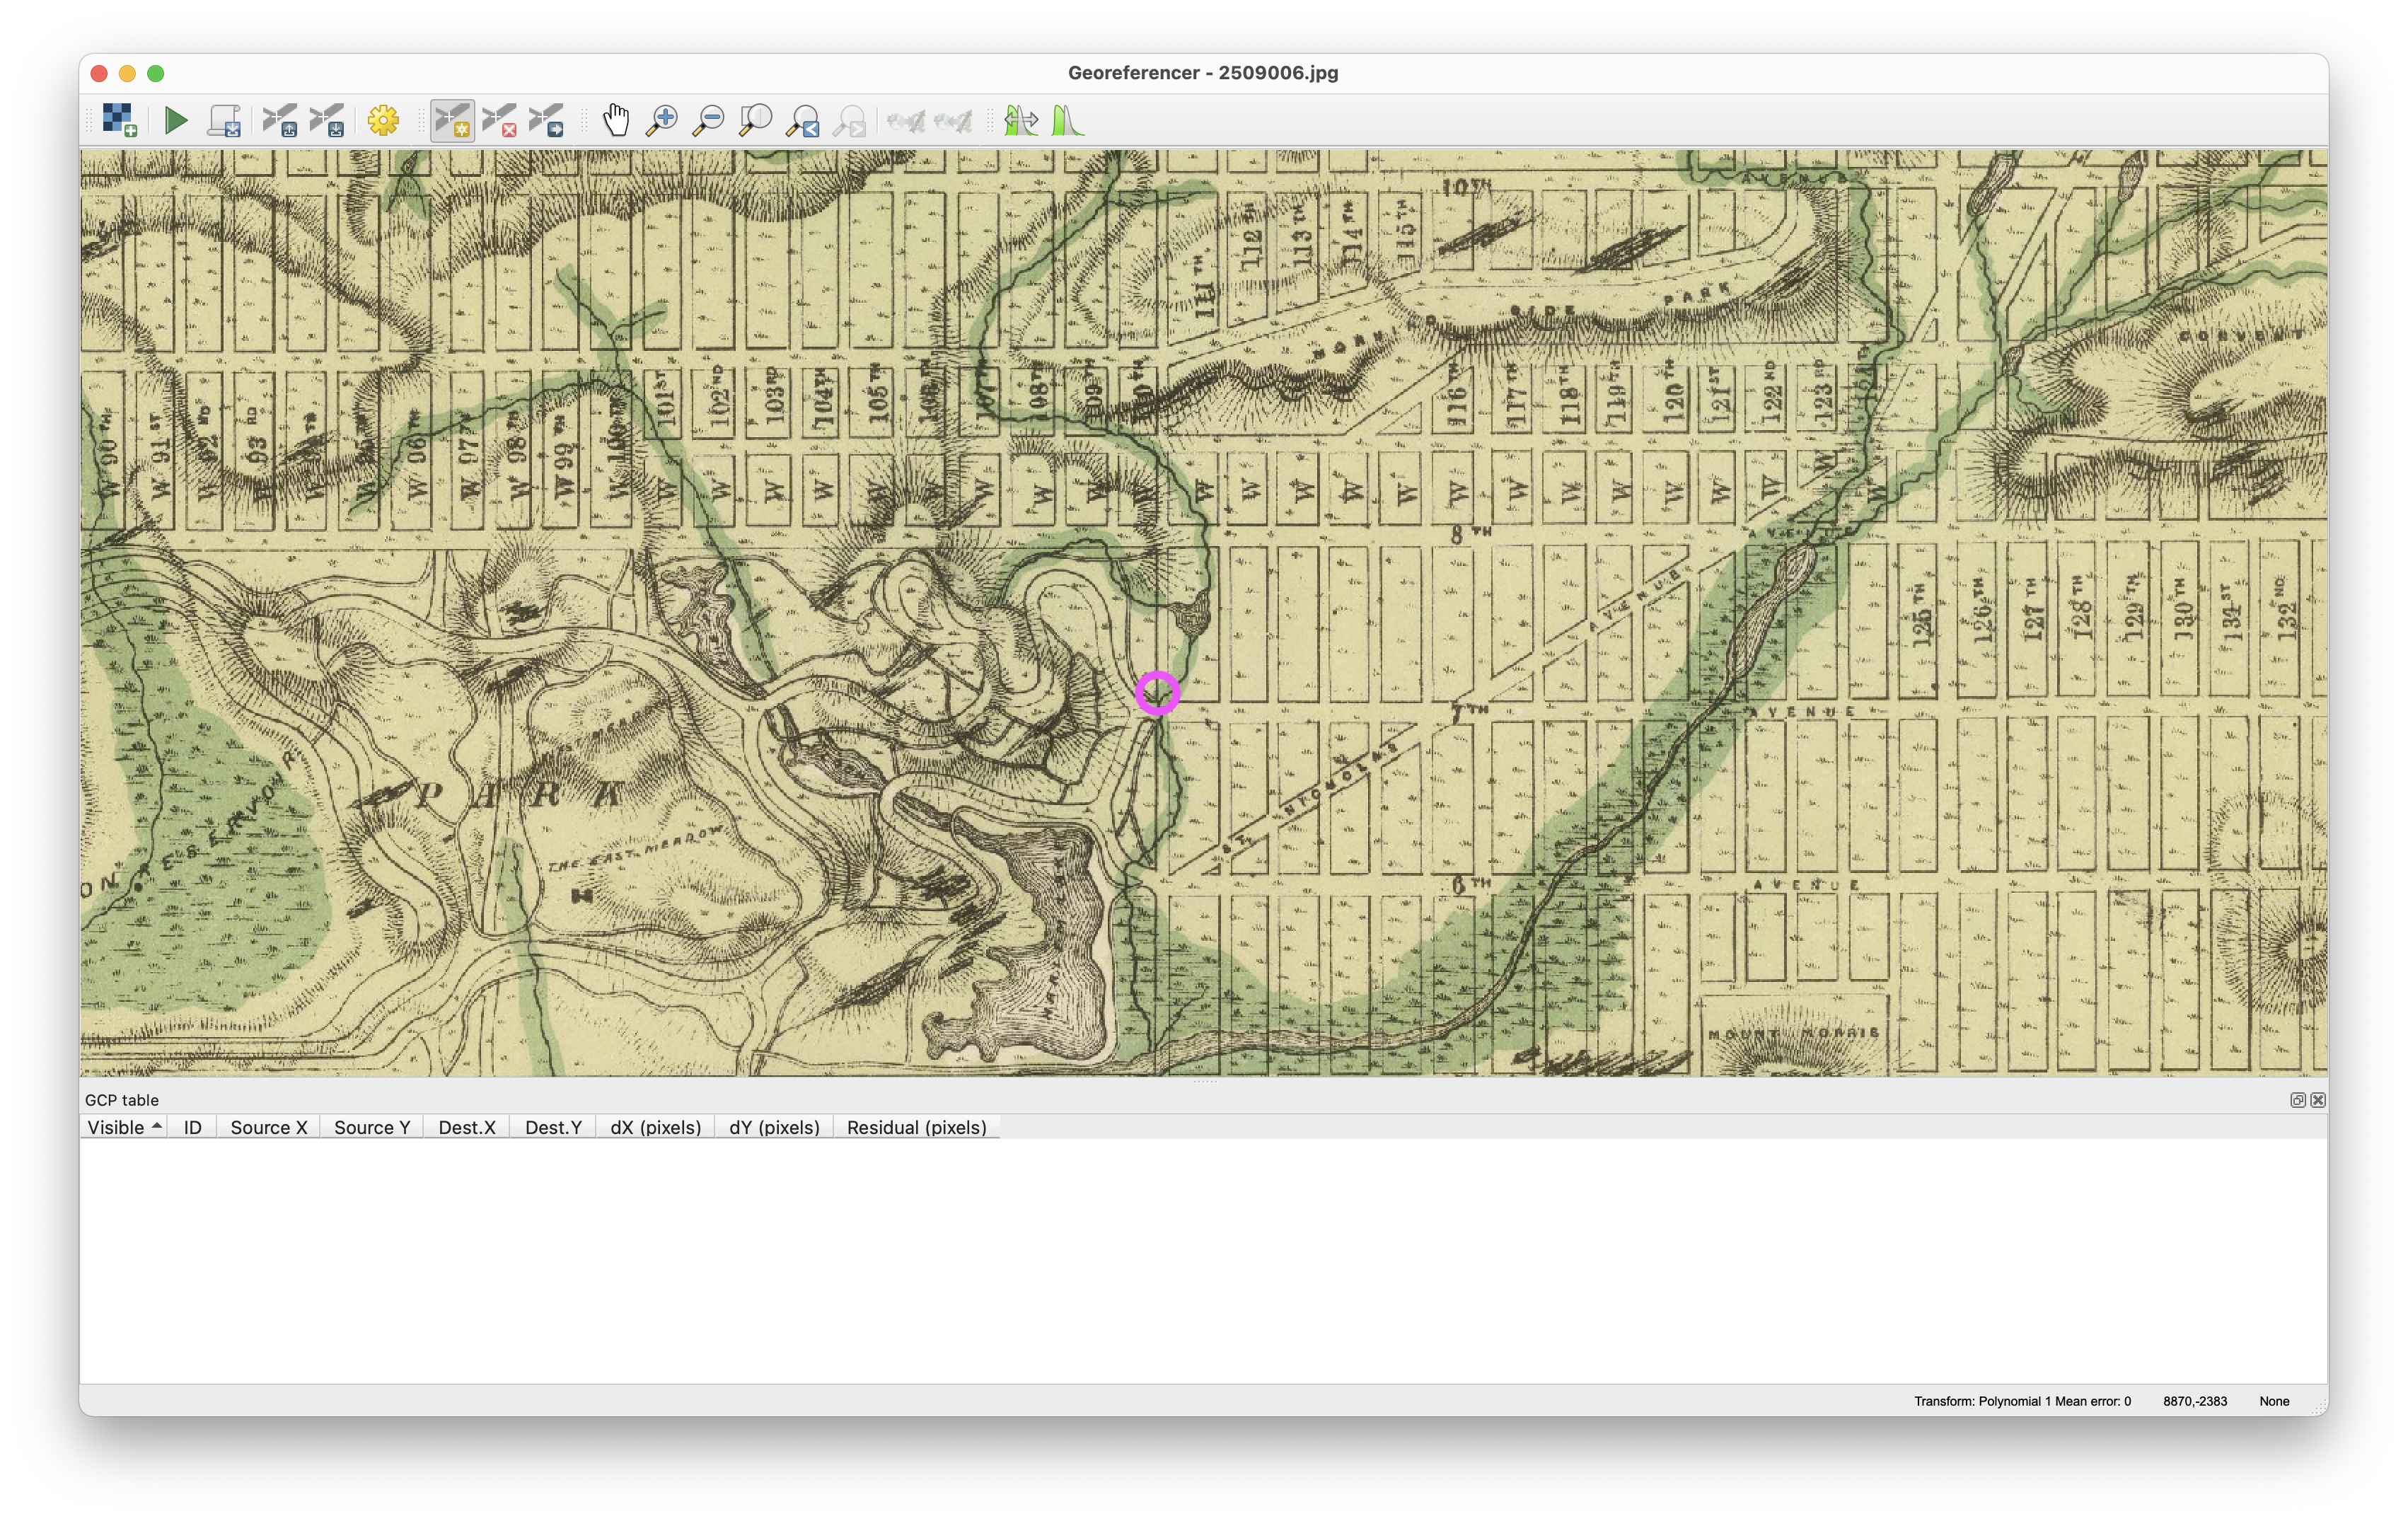
Task: Click Generate GDAL Script icon
Action: coord(224,121)
